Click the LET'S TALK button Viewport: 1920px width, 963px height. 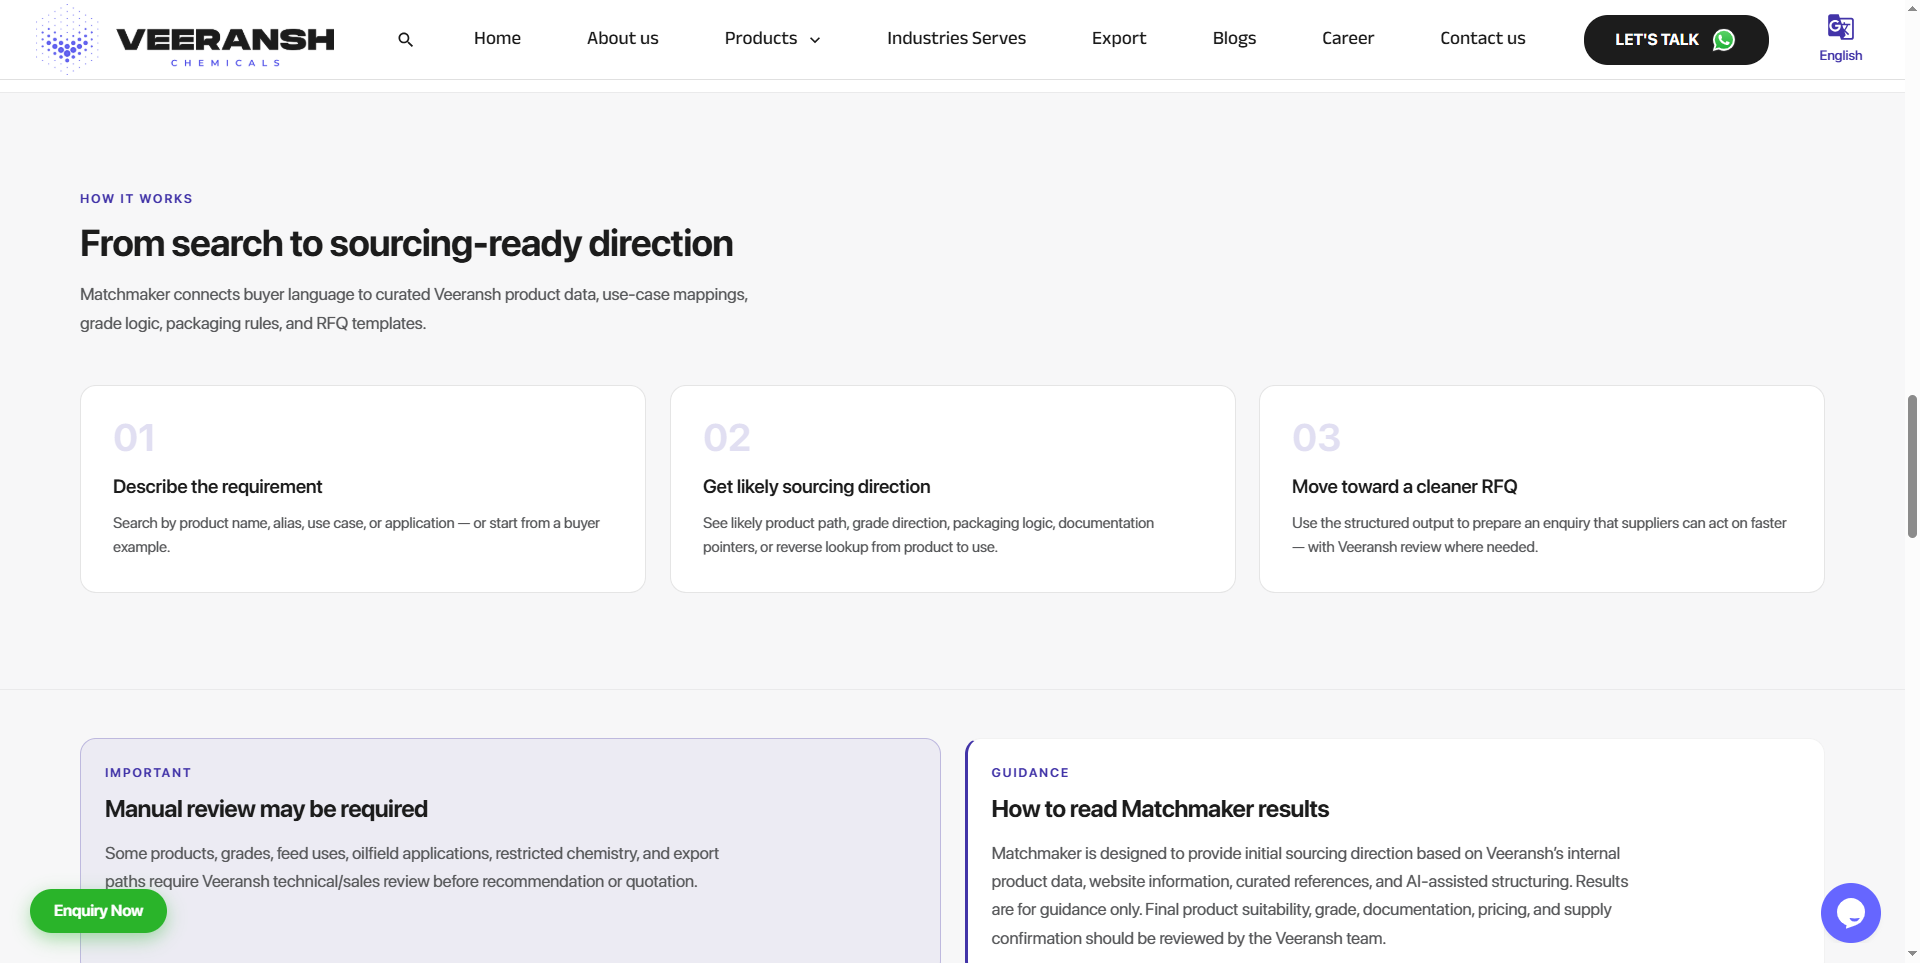pos(1676,40)
